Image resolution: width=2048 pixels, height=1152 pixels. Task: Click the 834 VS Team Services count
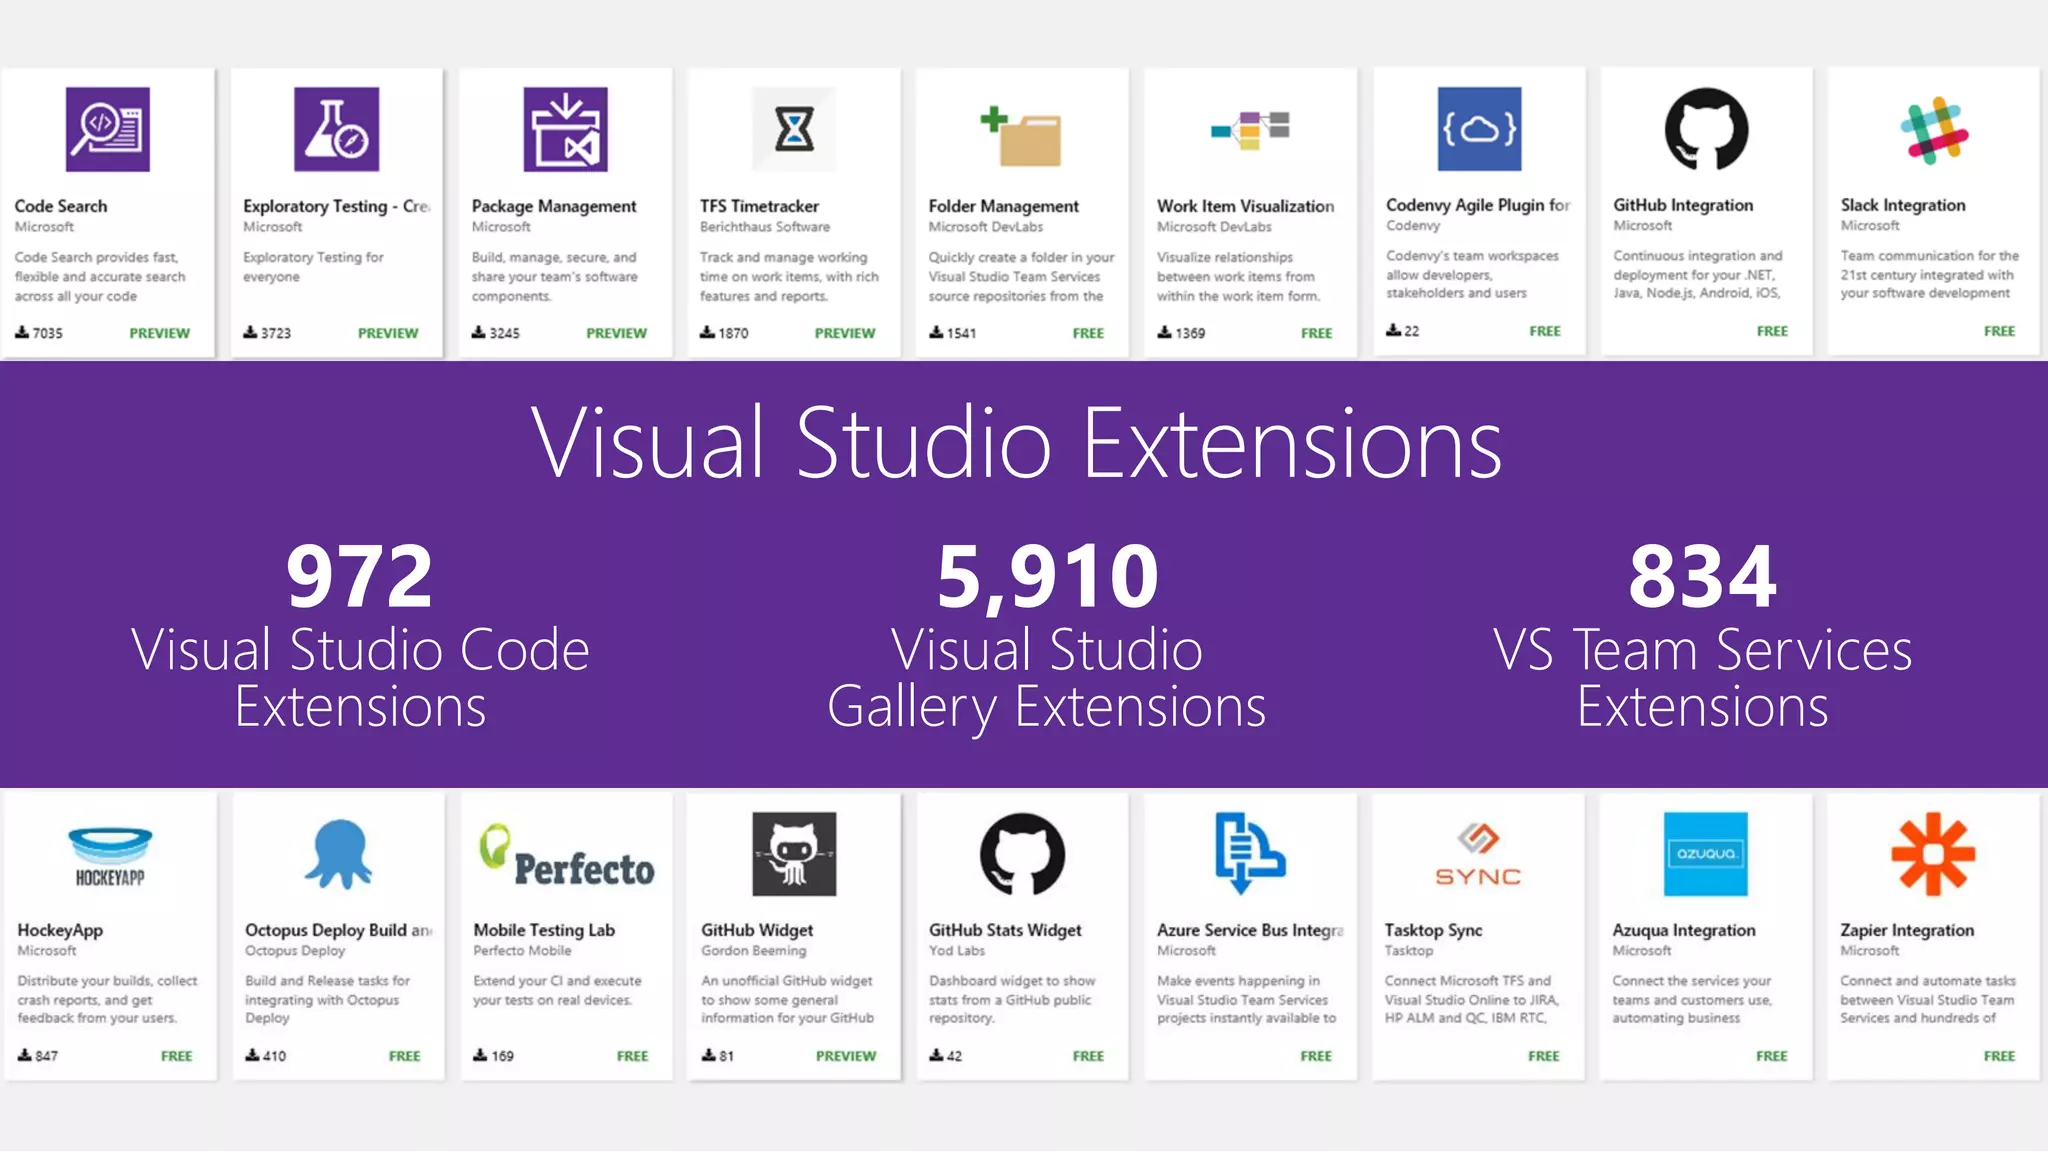(x=1702, y=576)
